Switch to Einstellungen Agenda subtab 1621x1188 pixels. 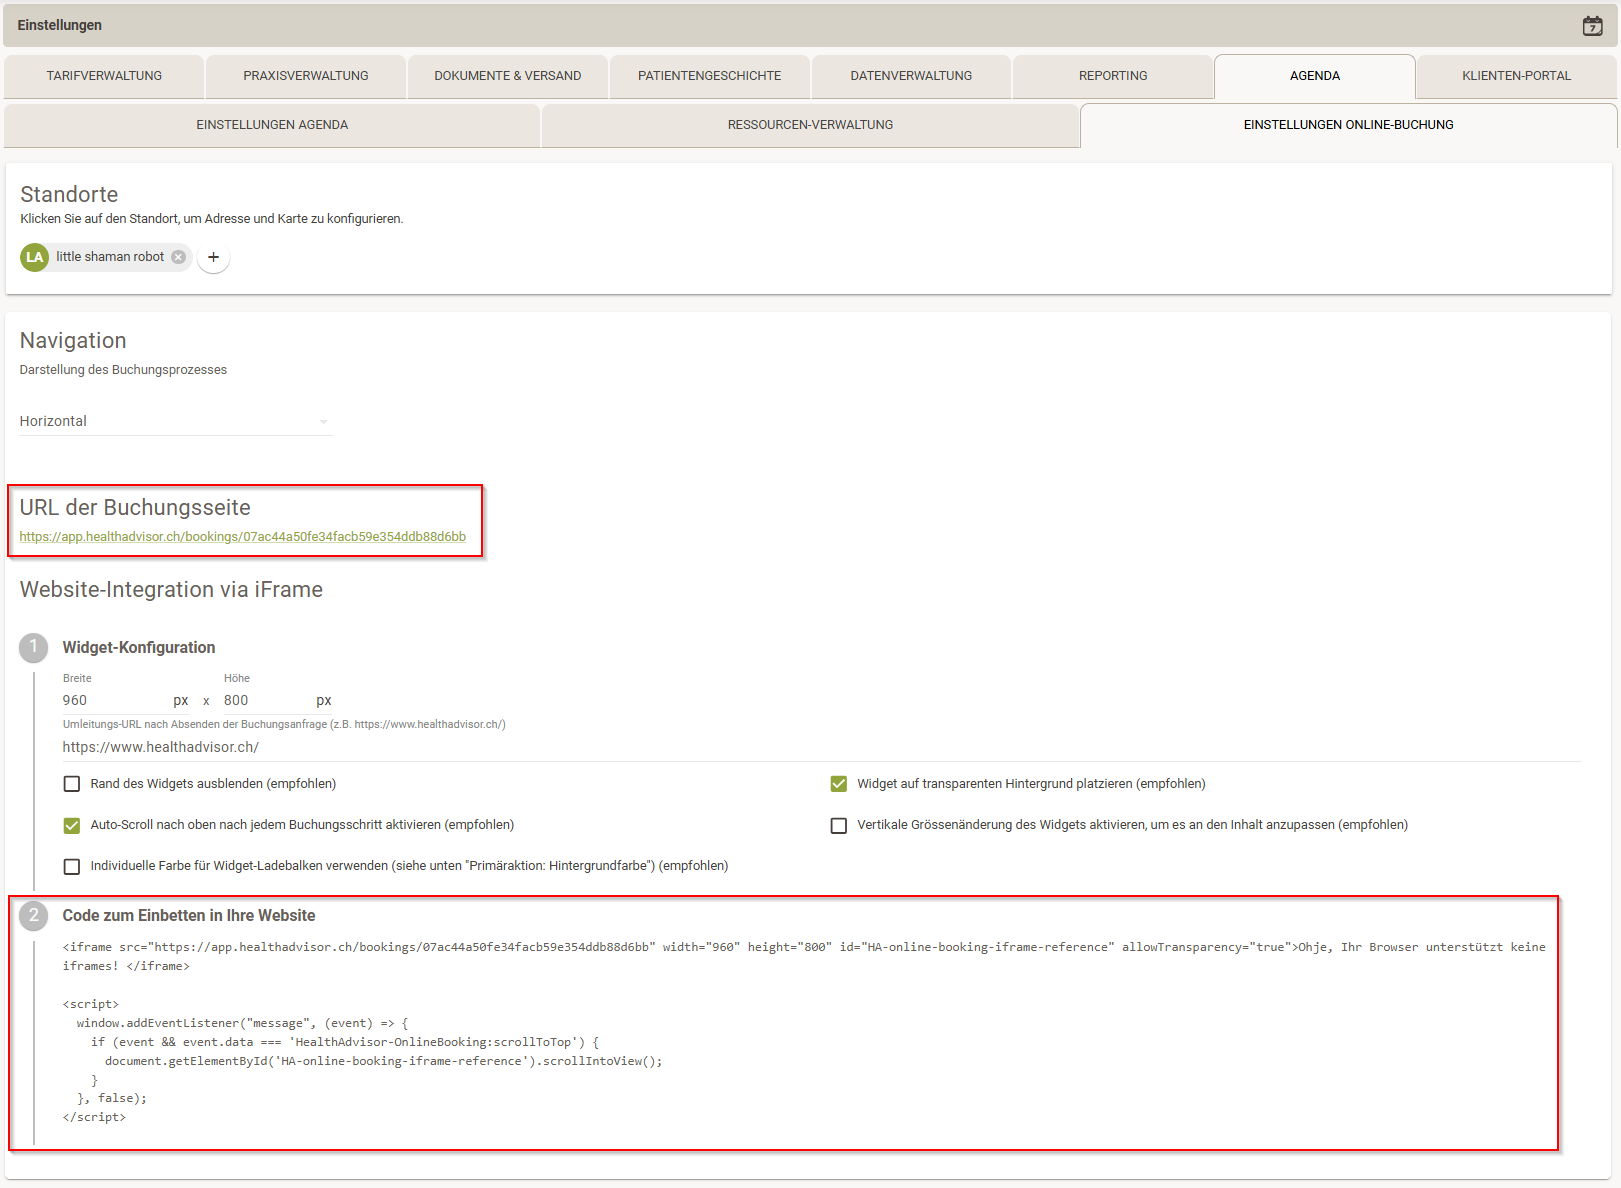click(x=272, y=125)
